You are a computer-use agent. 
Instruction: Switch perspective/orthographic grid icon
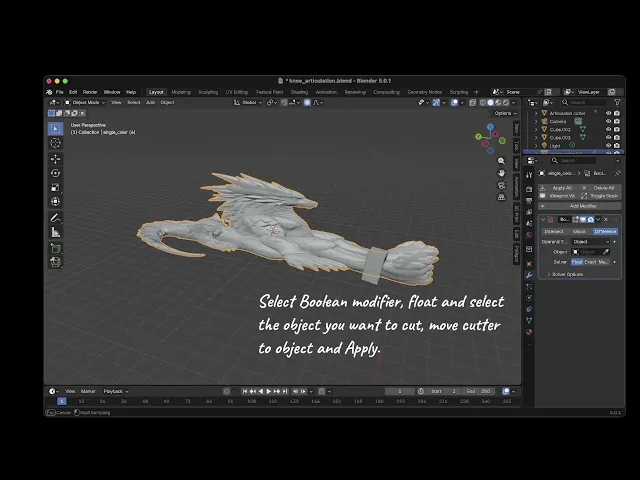pyautogui.click(x=501, y=197)
